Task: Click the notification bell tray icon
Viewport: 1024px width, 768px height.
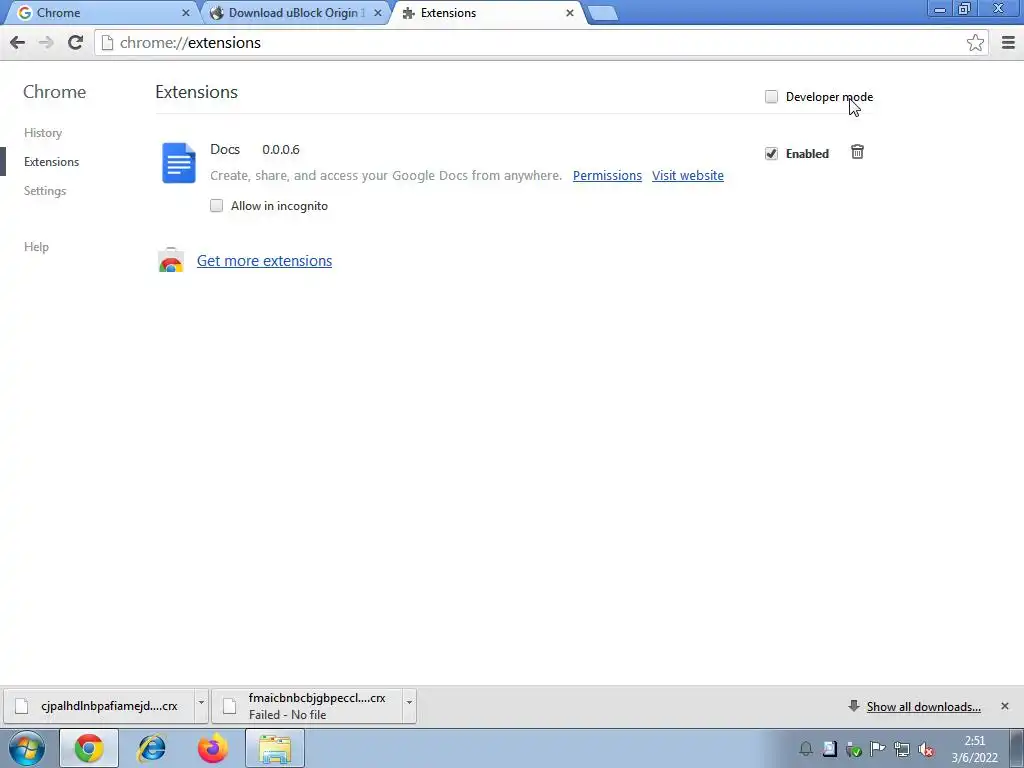Action: (x=806, y=749)
